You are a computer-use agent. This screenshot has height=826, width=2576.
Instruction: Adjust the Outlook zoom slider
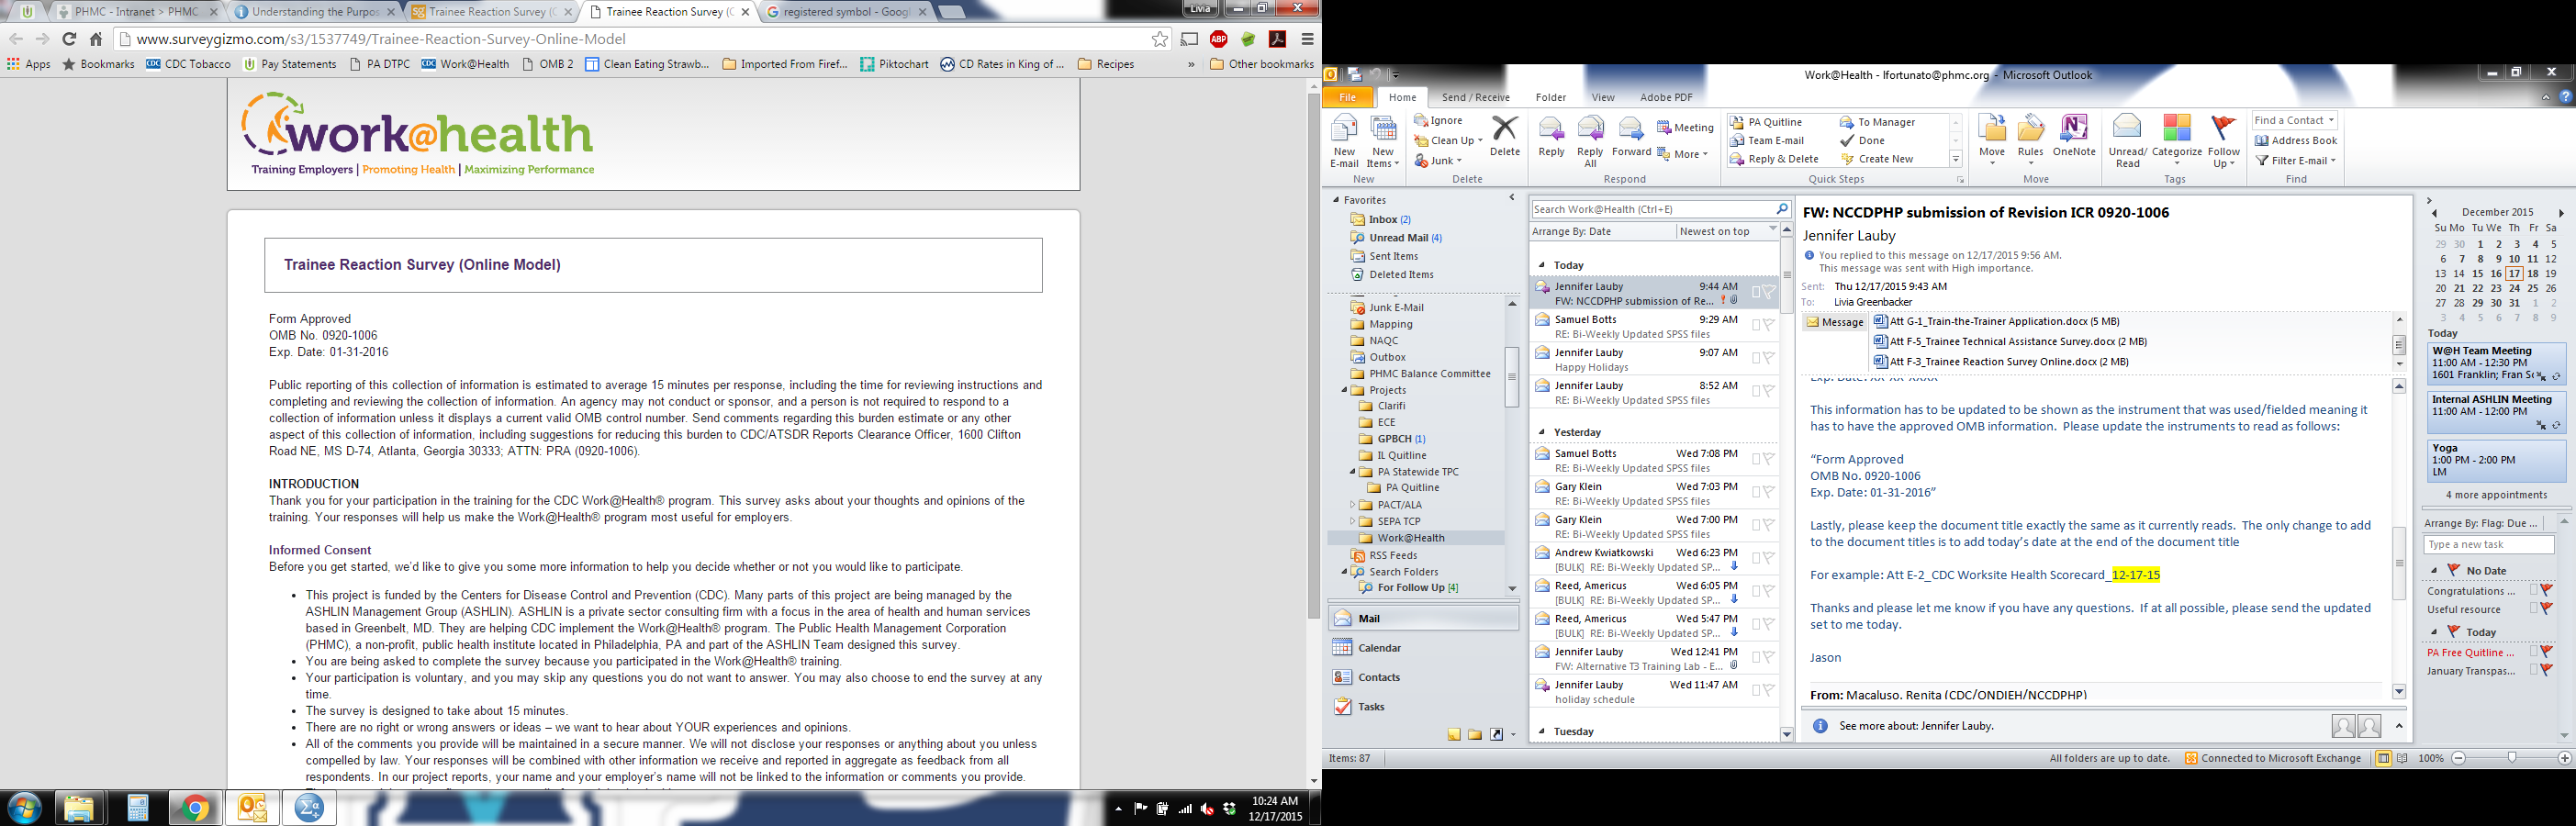[2511, 758]
